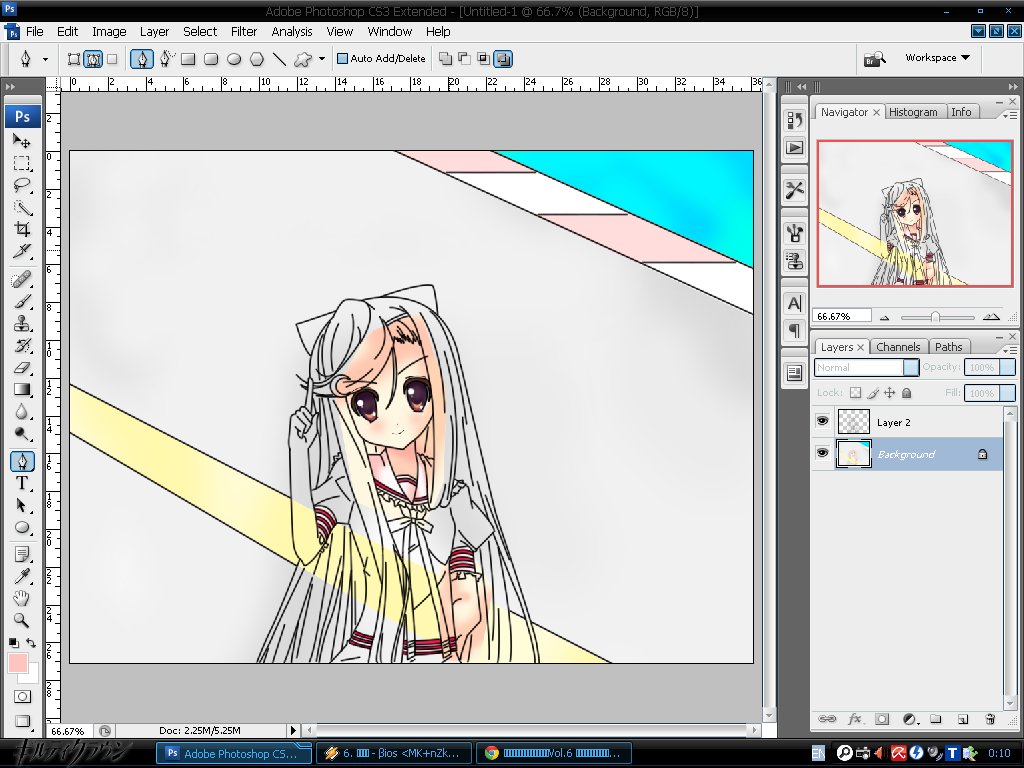Screen dimensions: 1024x768
Task: Open the Opacity dropdown arrow
Action: 1008,367
